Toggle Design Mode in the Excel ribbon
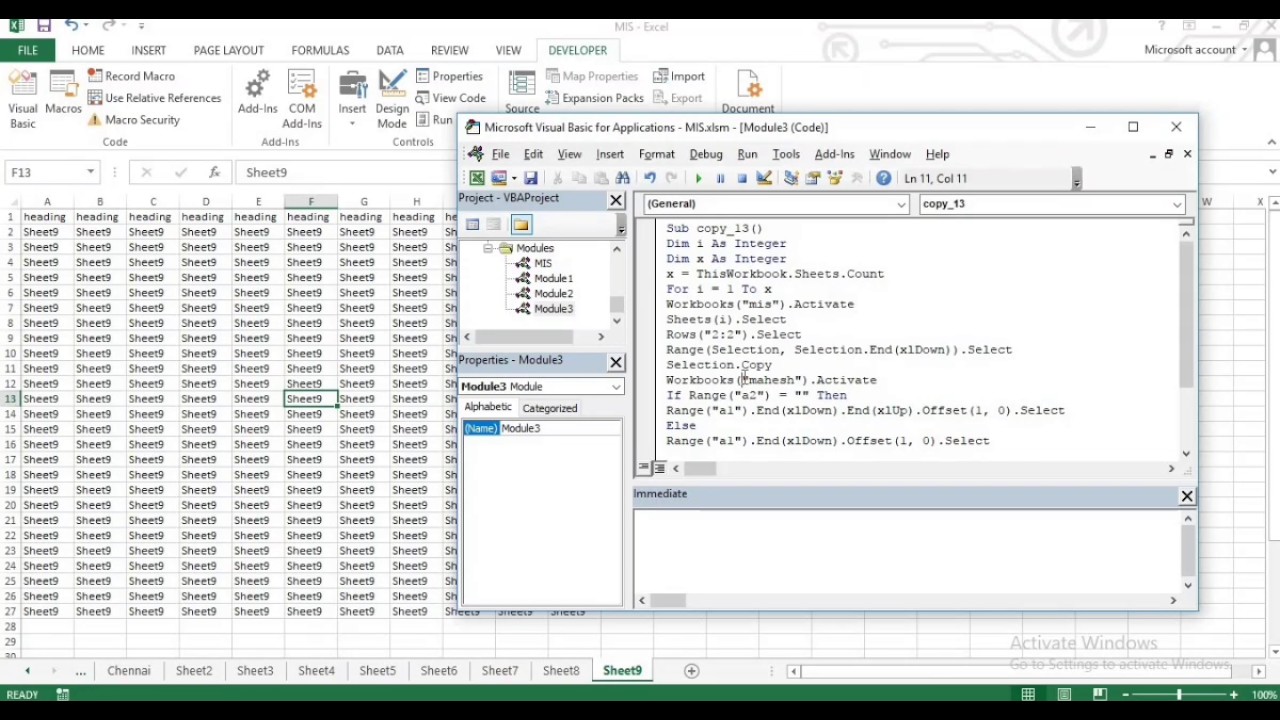Image resolution: width=1280 pixels, height=720 pixels. click(x=392, y=100)
